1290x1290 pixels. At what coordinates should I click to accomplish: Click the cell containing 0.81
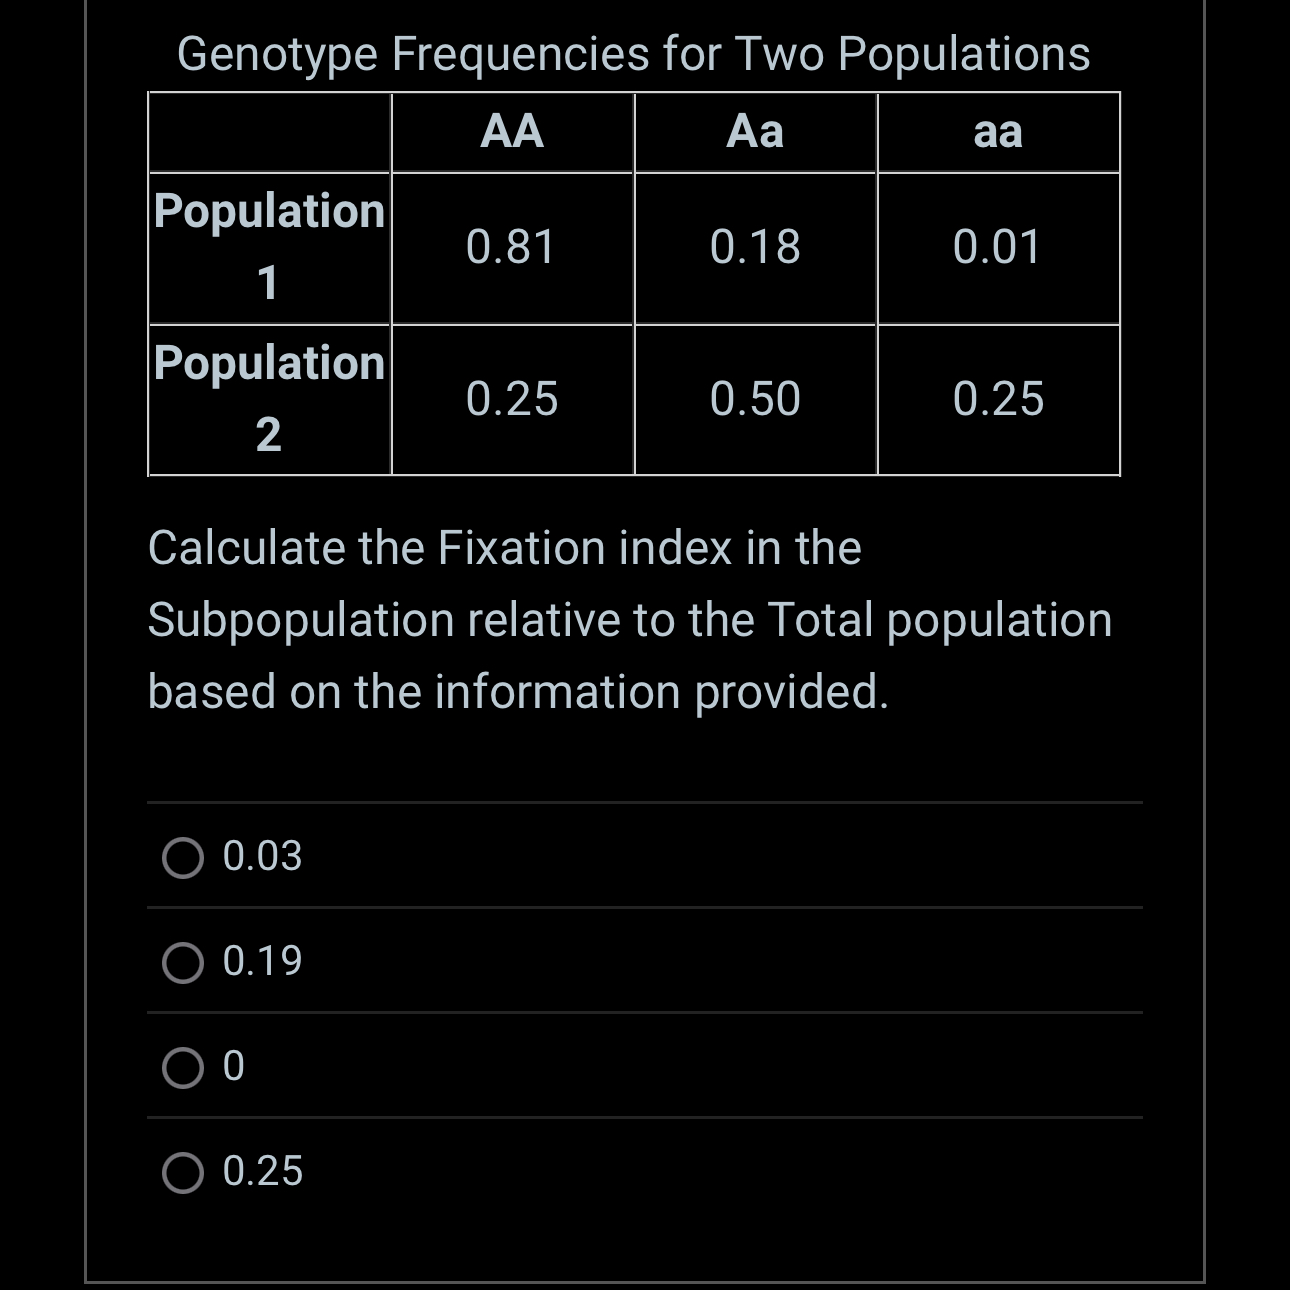tap(513, 245)
